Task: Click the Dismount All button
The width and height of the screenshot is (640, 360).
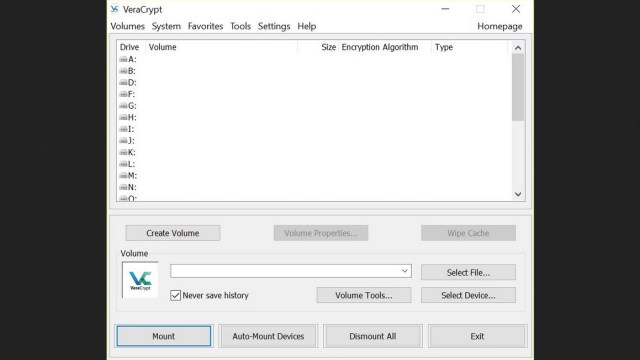Action: (x=373, y=336)
